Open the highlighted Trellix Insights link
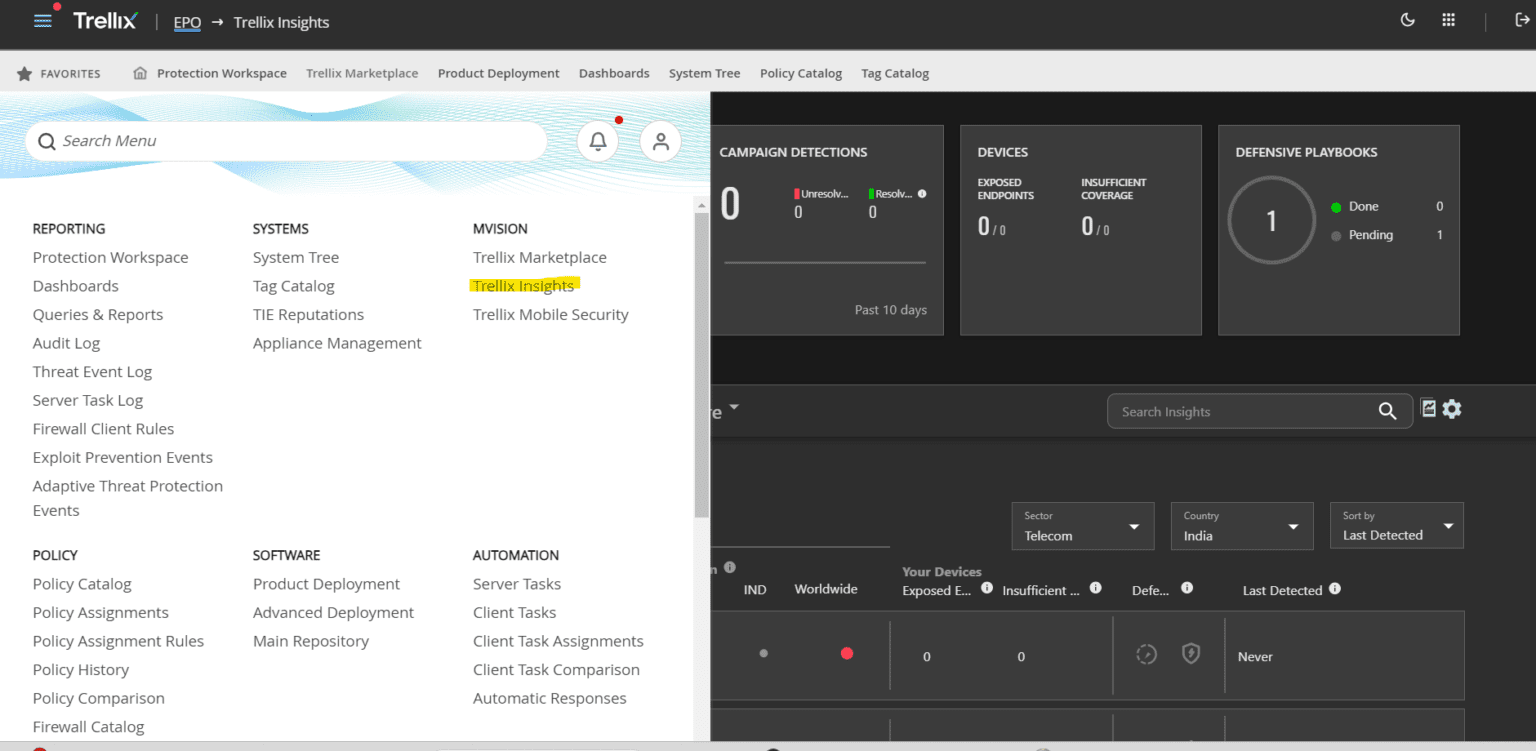This screenshot has height=751, width=1536. tap(523, 285)
